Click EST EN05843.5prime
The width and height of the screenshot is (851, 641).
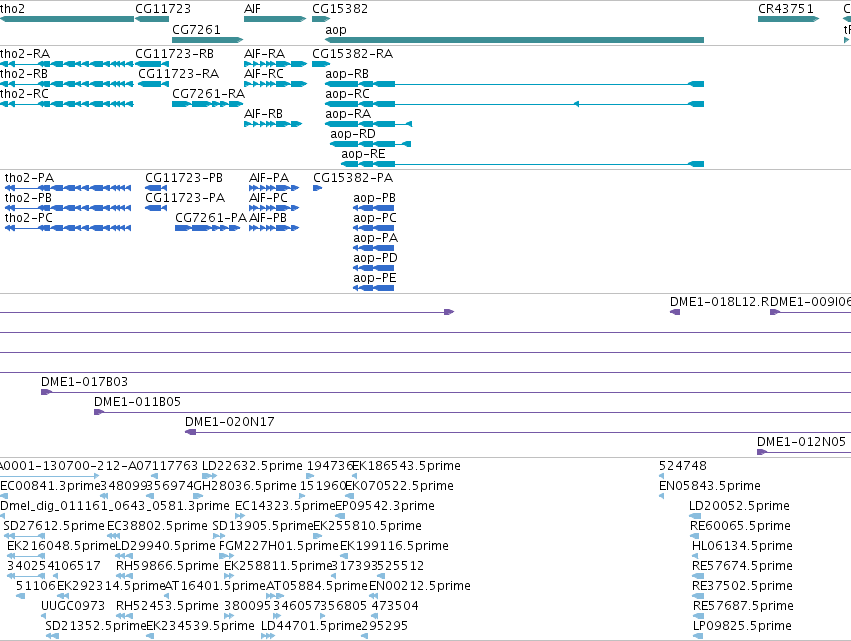coord(662,496)
